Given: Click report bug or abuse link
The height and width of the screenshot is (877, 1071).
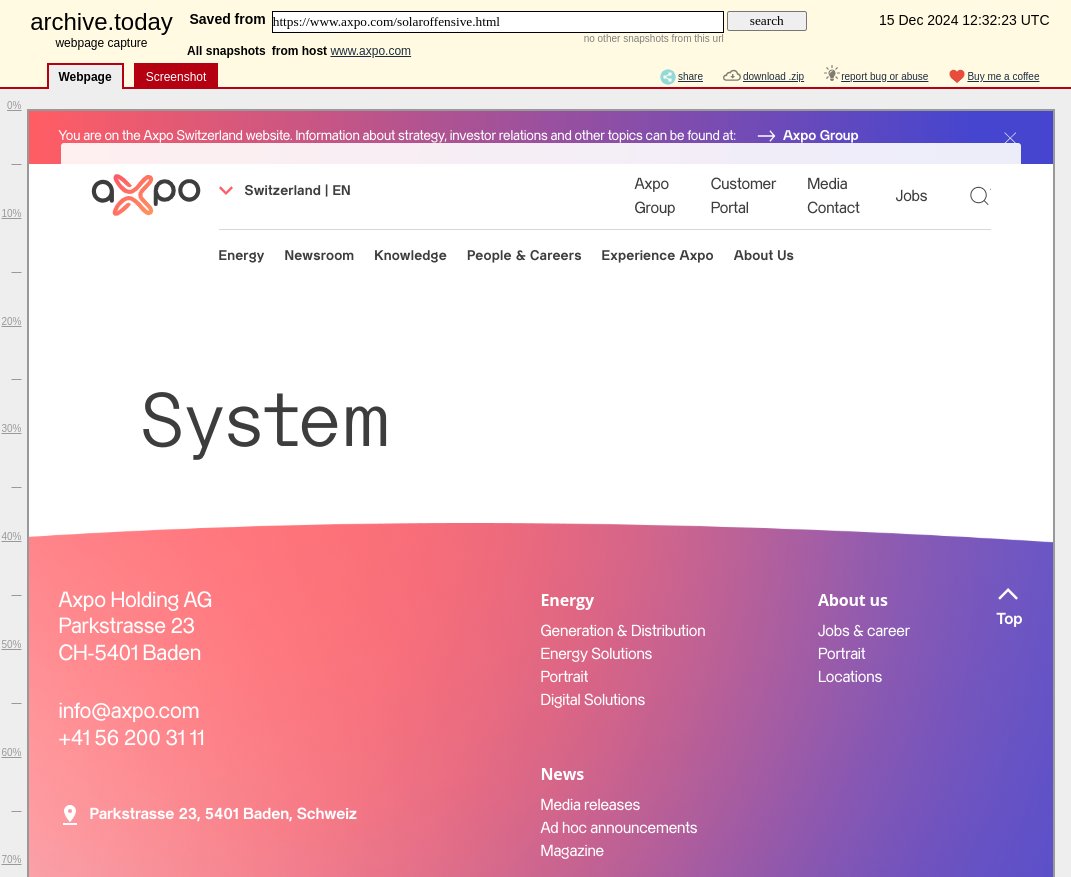Looking at the screenshot, I should click(x=885, y=76).
